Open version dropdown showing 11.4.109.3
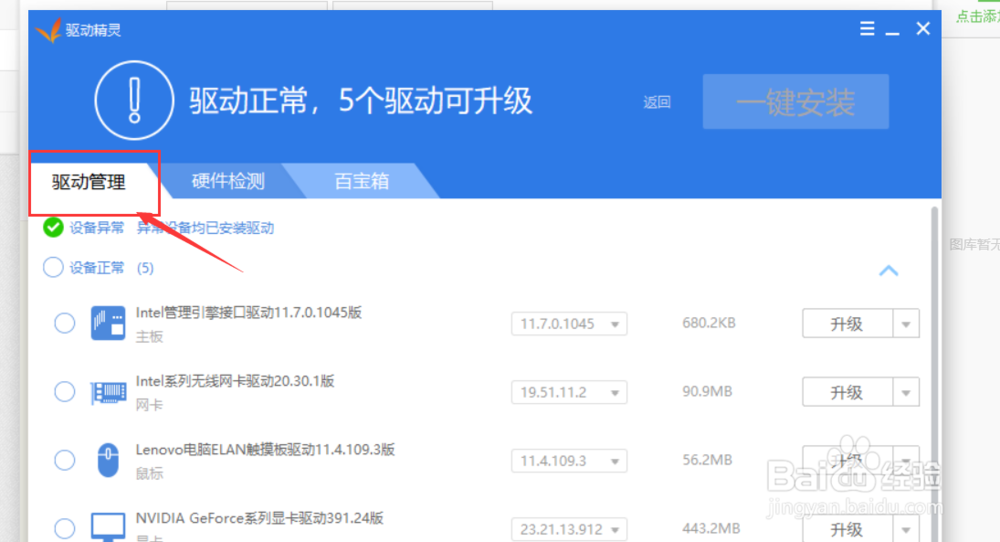This screenshot has height=542, width=1000. coord(569,460)
